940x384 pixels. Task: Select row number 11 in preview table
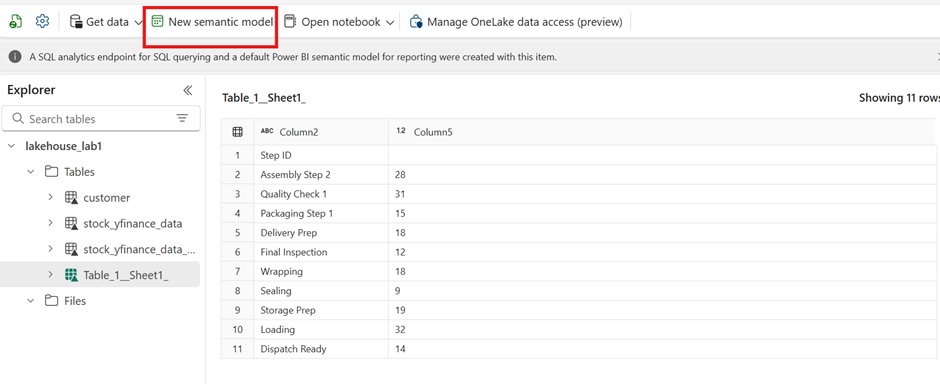pyautogui.click(x=237, y=349)
